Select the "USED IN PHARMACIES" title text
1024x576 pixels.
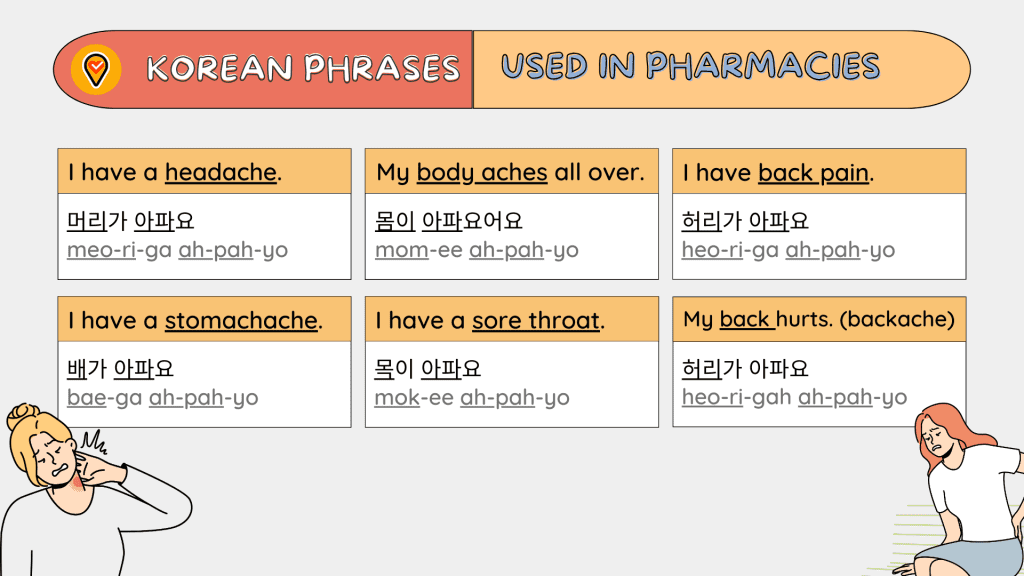click(x=690, y=67)
